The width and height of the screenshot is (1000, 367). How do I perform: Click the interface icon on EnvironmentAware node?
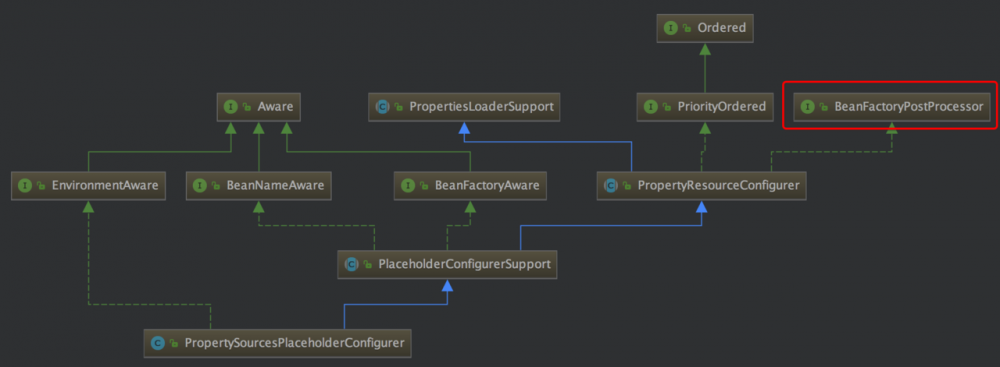click(x=25, y=185)
